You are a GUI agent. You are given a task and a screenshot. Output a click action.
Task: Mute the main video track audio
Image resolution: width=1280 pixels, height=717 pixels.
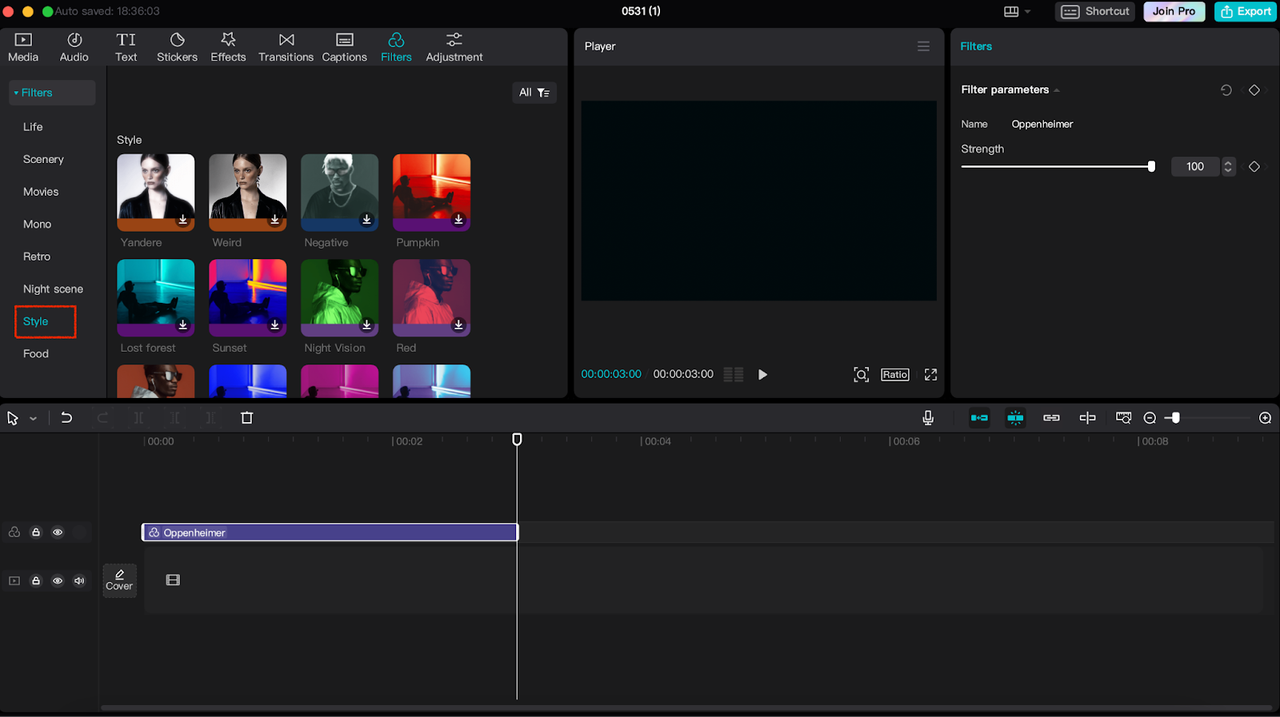(79, 581)
